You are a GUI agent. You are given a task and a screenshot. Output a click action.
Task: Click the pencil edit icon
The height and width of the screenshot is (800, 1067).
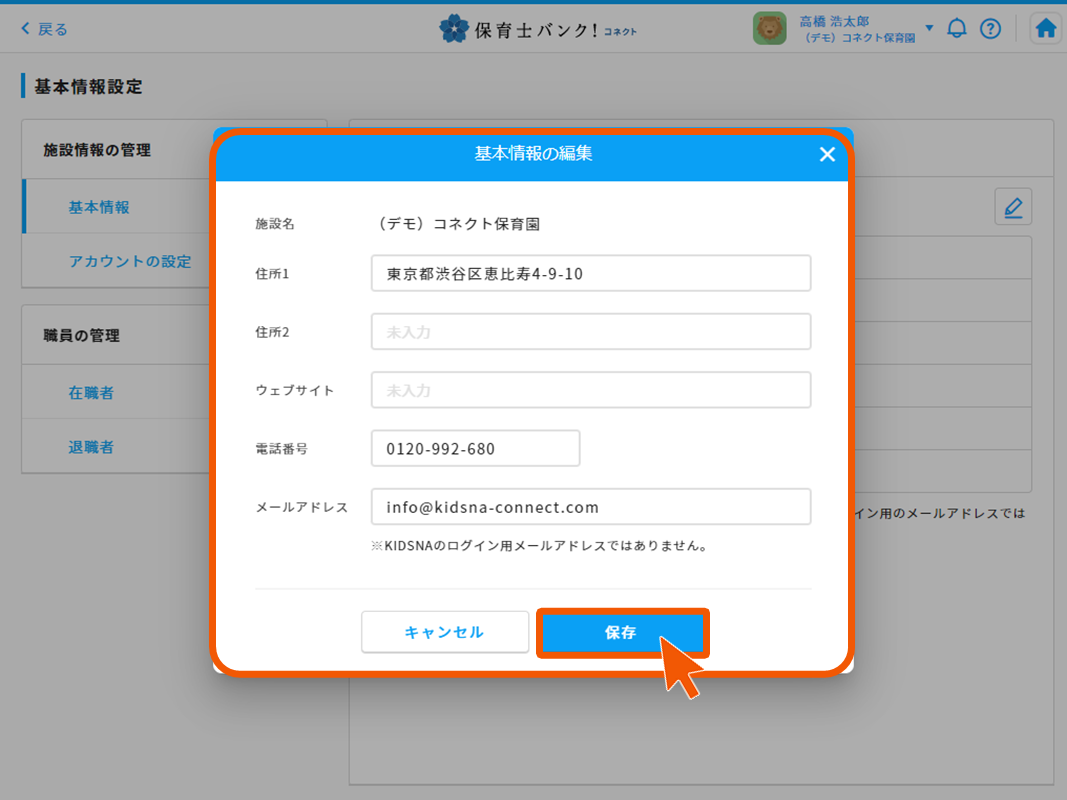click(1013, 207)
